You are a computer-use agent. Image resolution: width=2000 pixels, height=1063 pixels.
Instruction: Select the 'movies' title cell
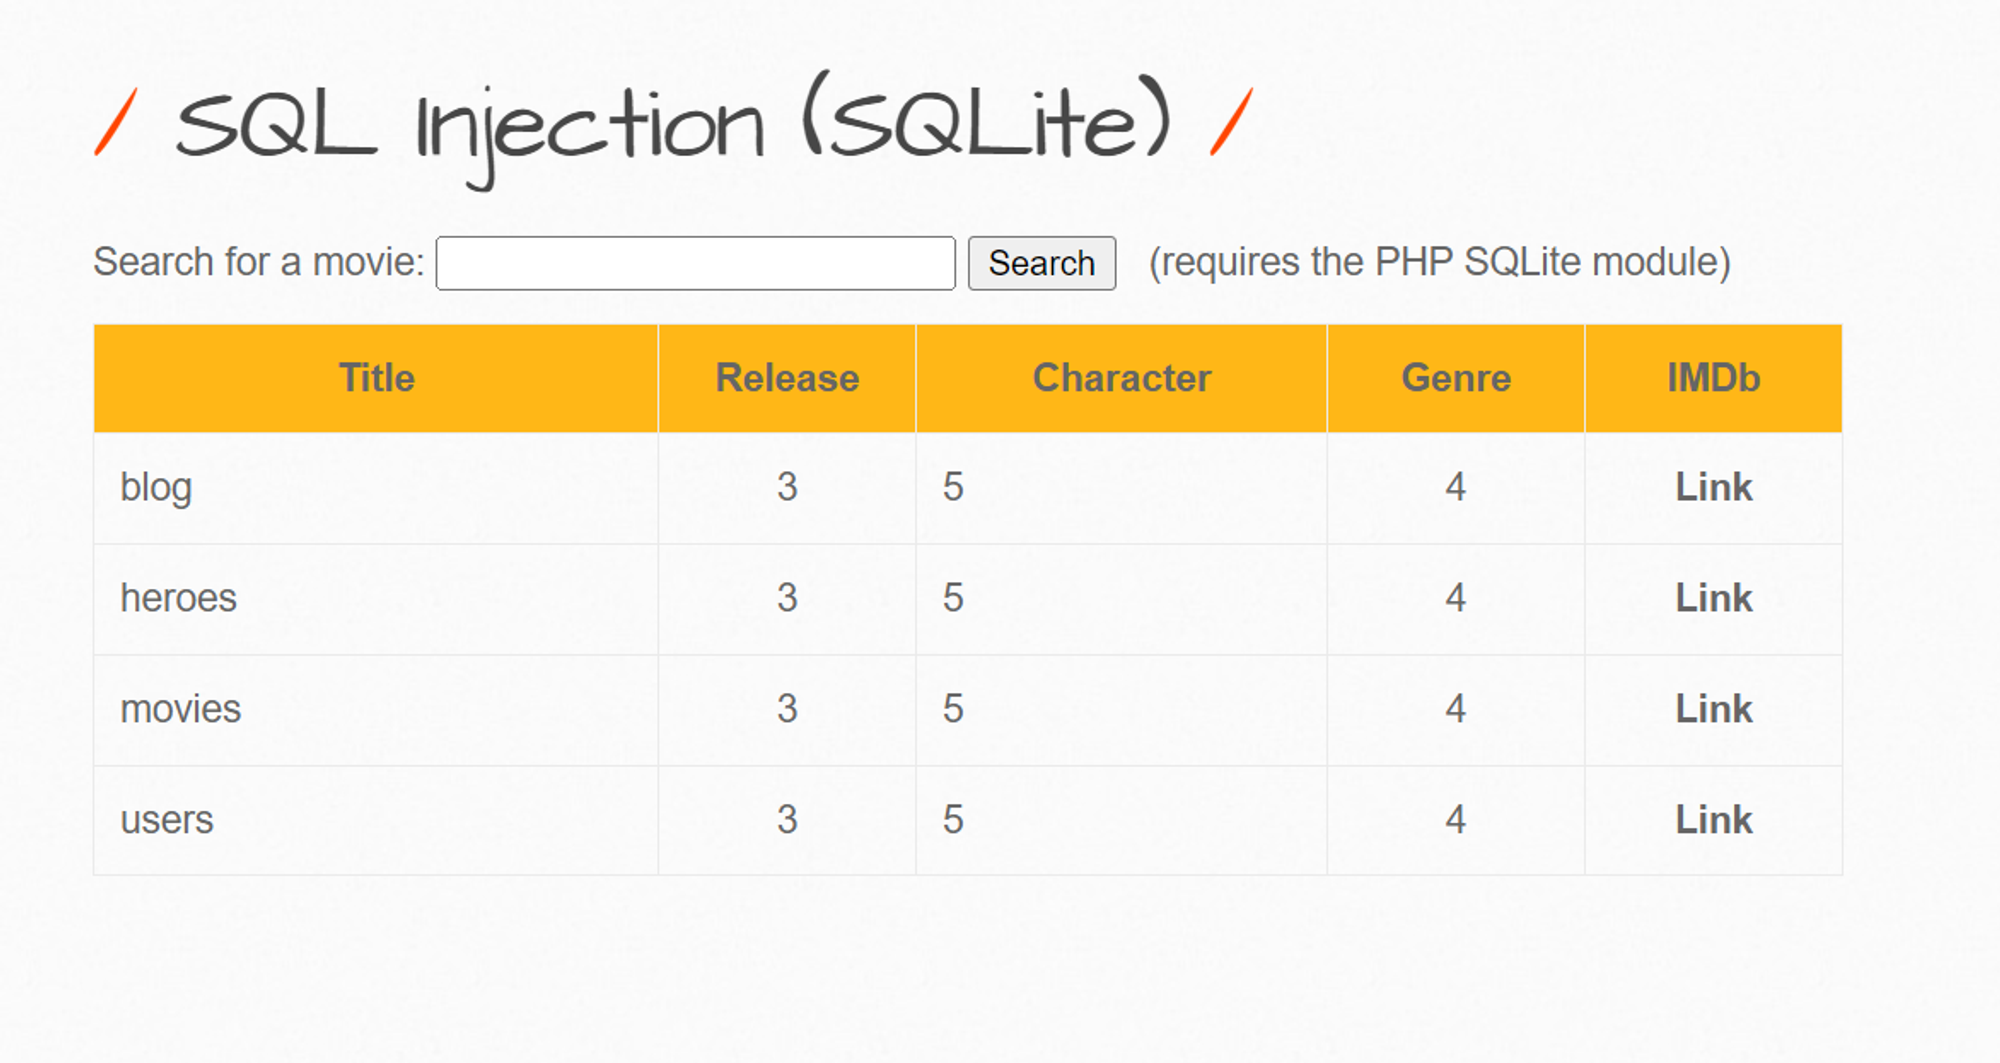tap(376, 710)
